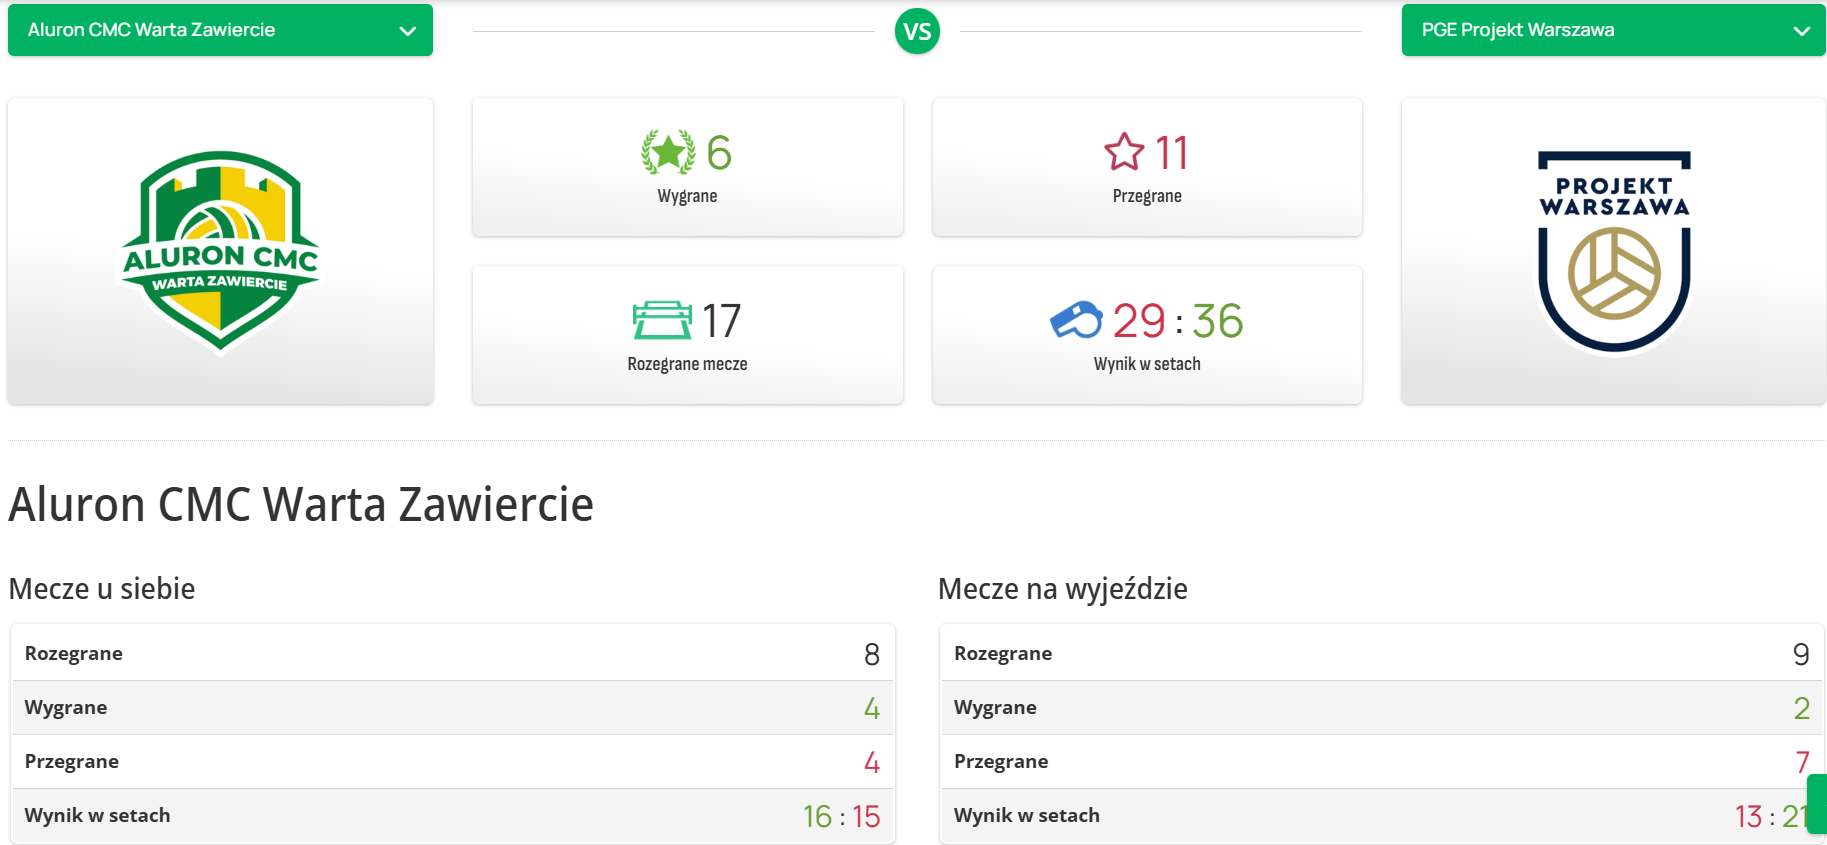
Task: Click the green laurel star Wygrane icon
Action: click(x=668, y=153)
